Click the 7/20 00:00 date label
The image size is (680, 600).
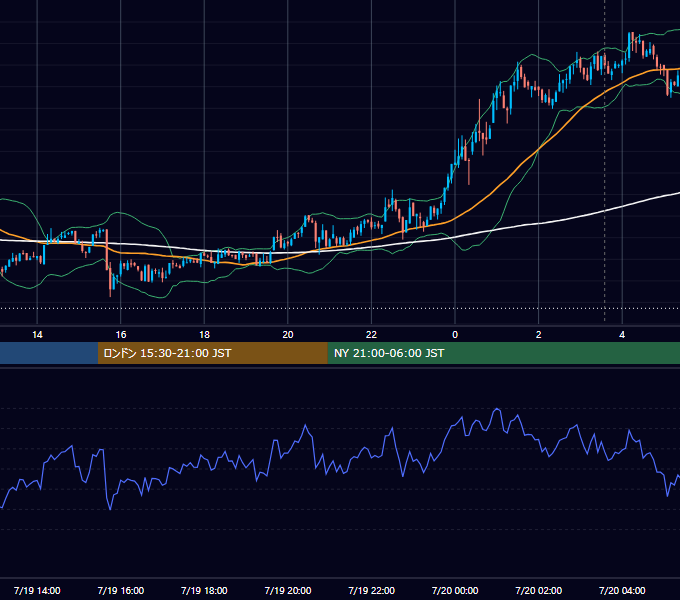coord(455,590)
